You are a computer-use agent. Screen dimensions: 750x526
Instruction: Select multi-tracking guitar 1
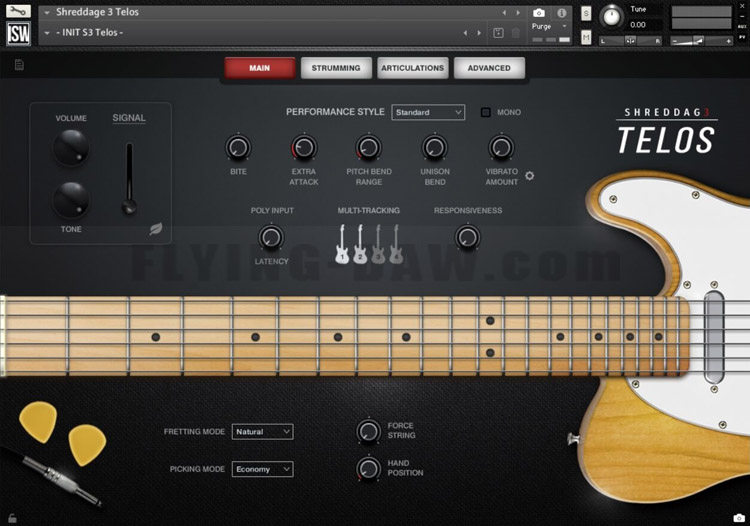coord(342,244)
